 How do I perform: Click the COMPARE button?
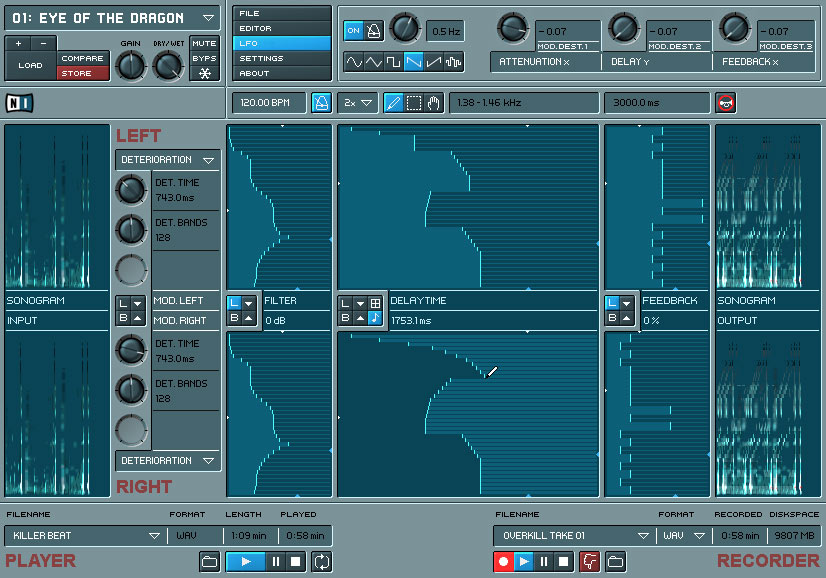click(83, 58)
